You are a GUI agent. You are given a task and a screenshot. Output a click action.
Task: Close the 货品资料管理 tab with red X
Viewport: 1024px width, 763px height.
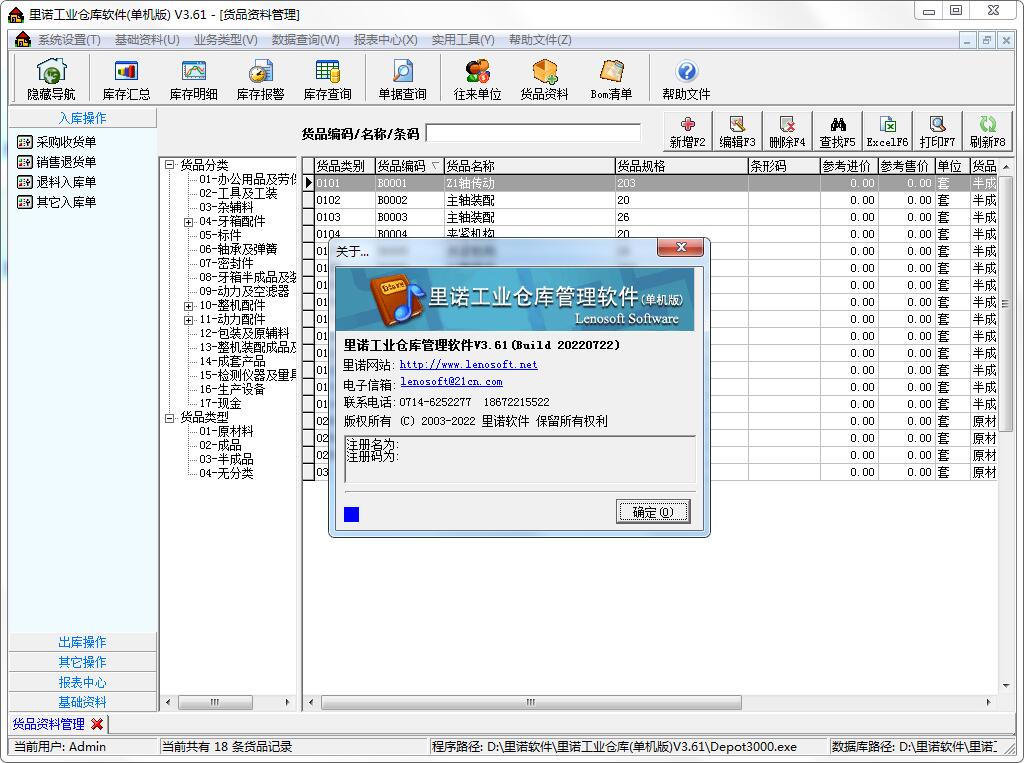[97, 724]
